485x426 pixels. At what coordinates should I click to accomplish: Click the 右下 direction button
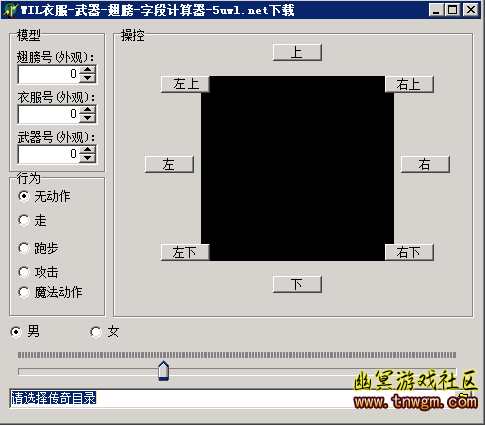[x=409, y=252]
